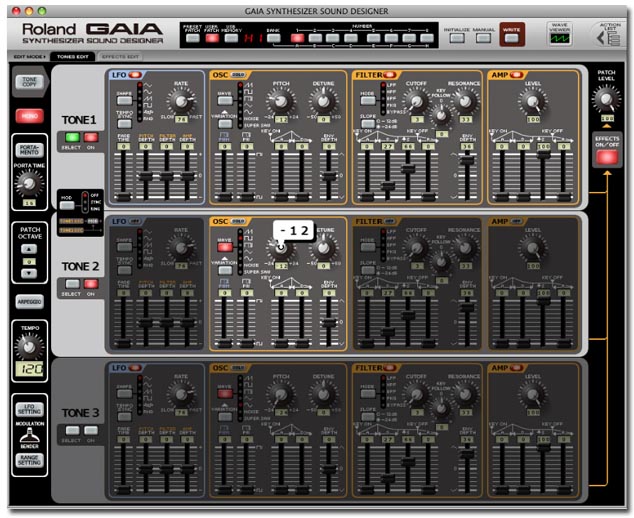This screenshot has width=634, height=518.
Task: Turn the Porta Time knob
Action: (x=29, y=184)
